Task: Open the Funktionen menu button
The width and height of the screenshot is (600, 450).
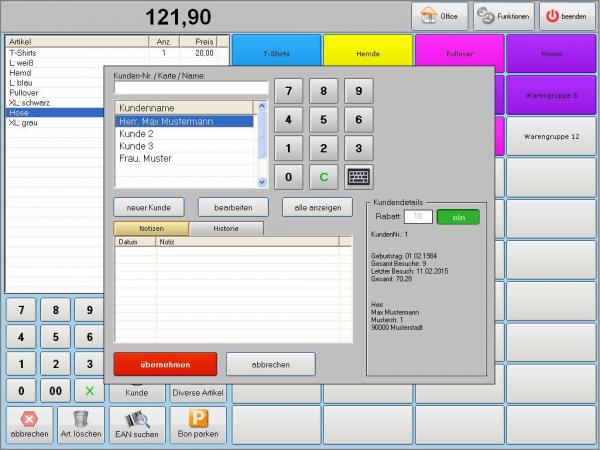Action: 503,16
